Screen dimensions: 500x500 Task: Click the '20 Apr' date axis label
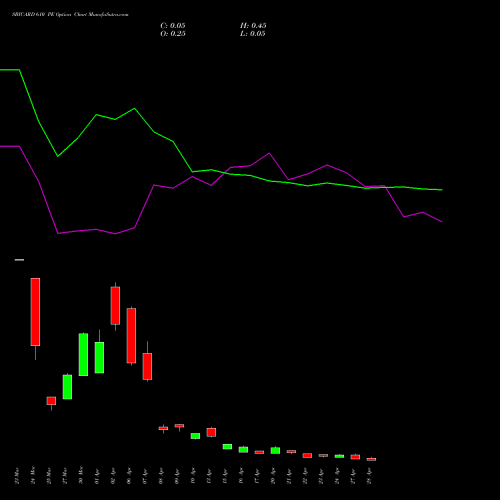coord(273,476)
